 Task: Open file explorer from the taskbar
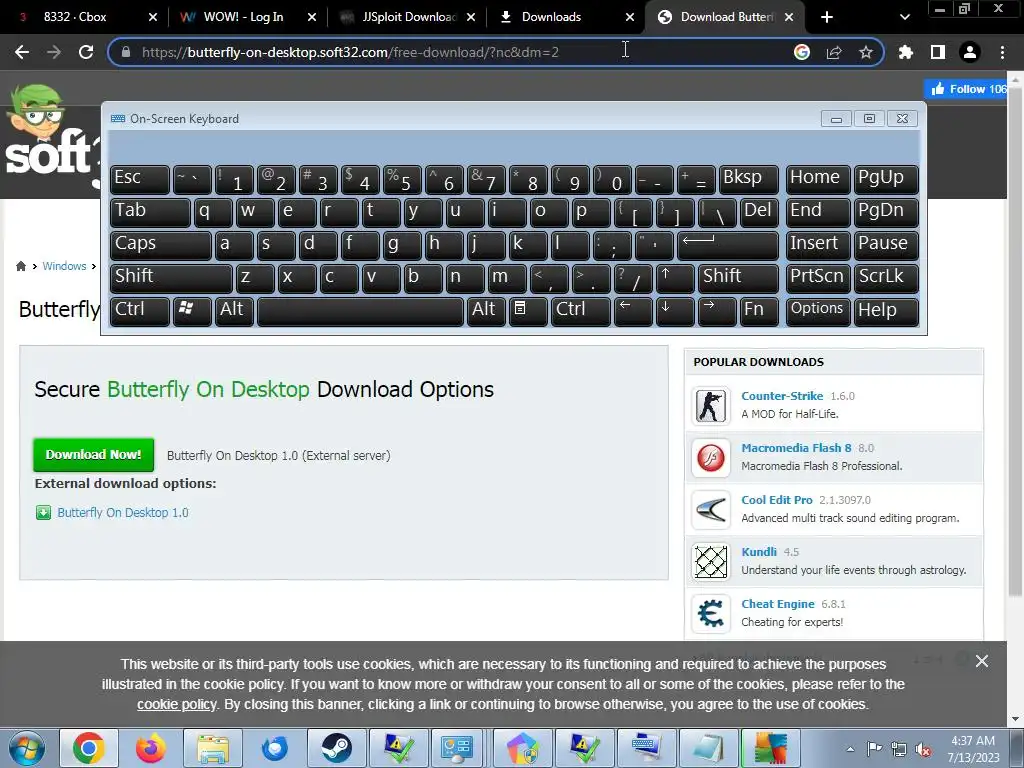[213, 748]
